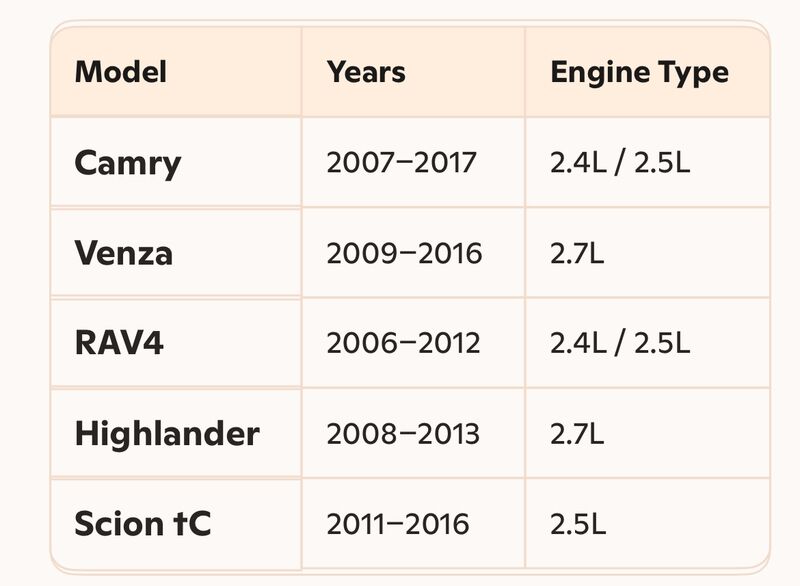Click the Years column header
Viewport: 800px width, 586px height.
(x=366, y=72)
